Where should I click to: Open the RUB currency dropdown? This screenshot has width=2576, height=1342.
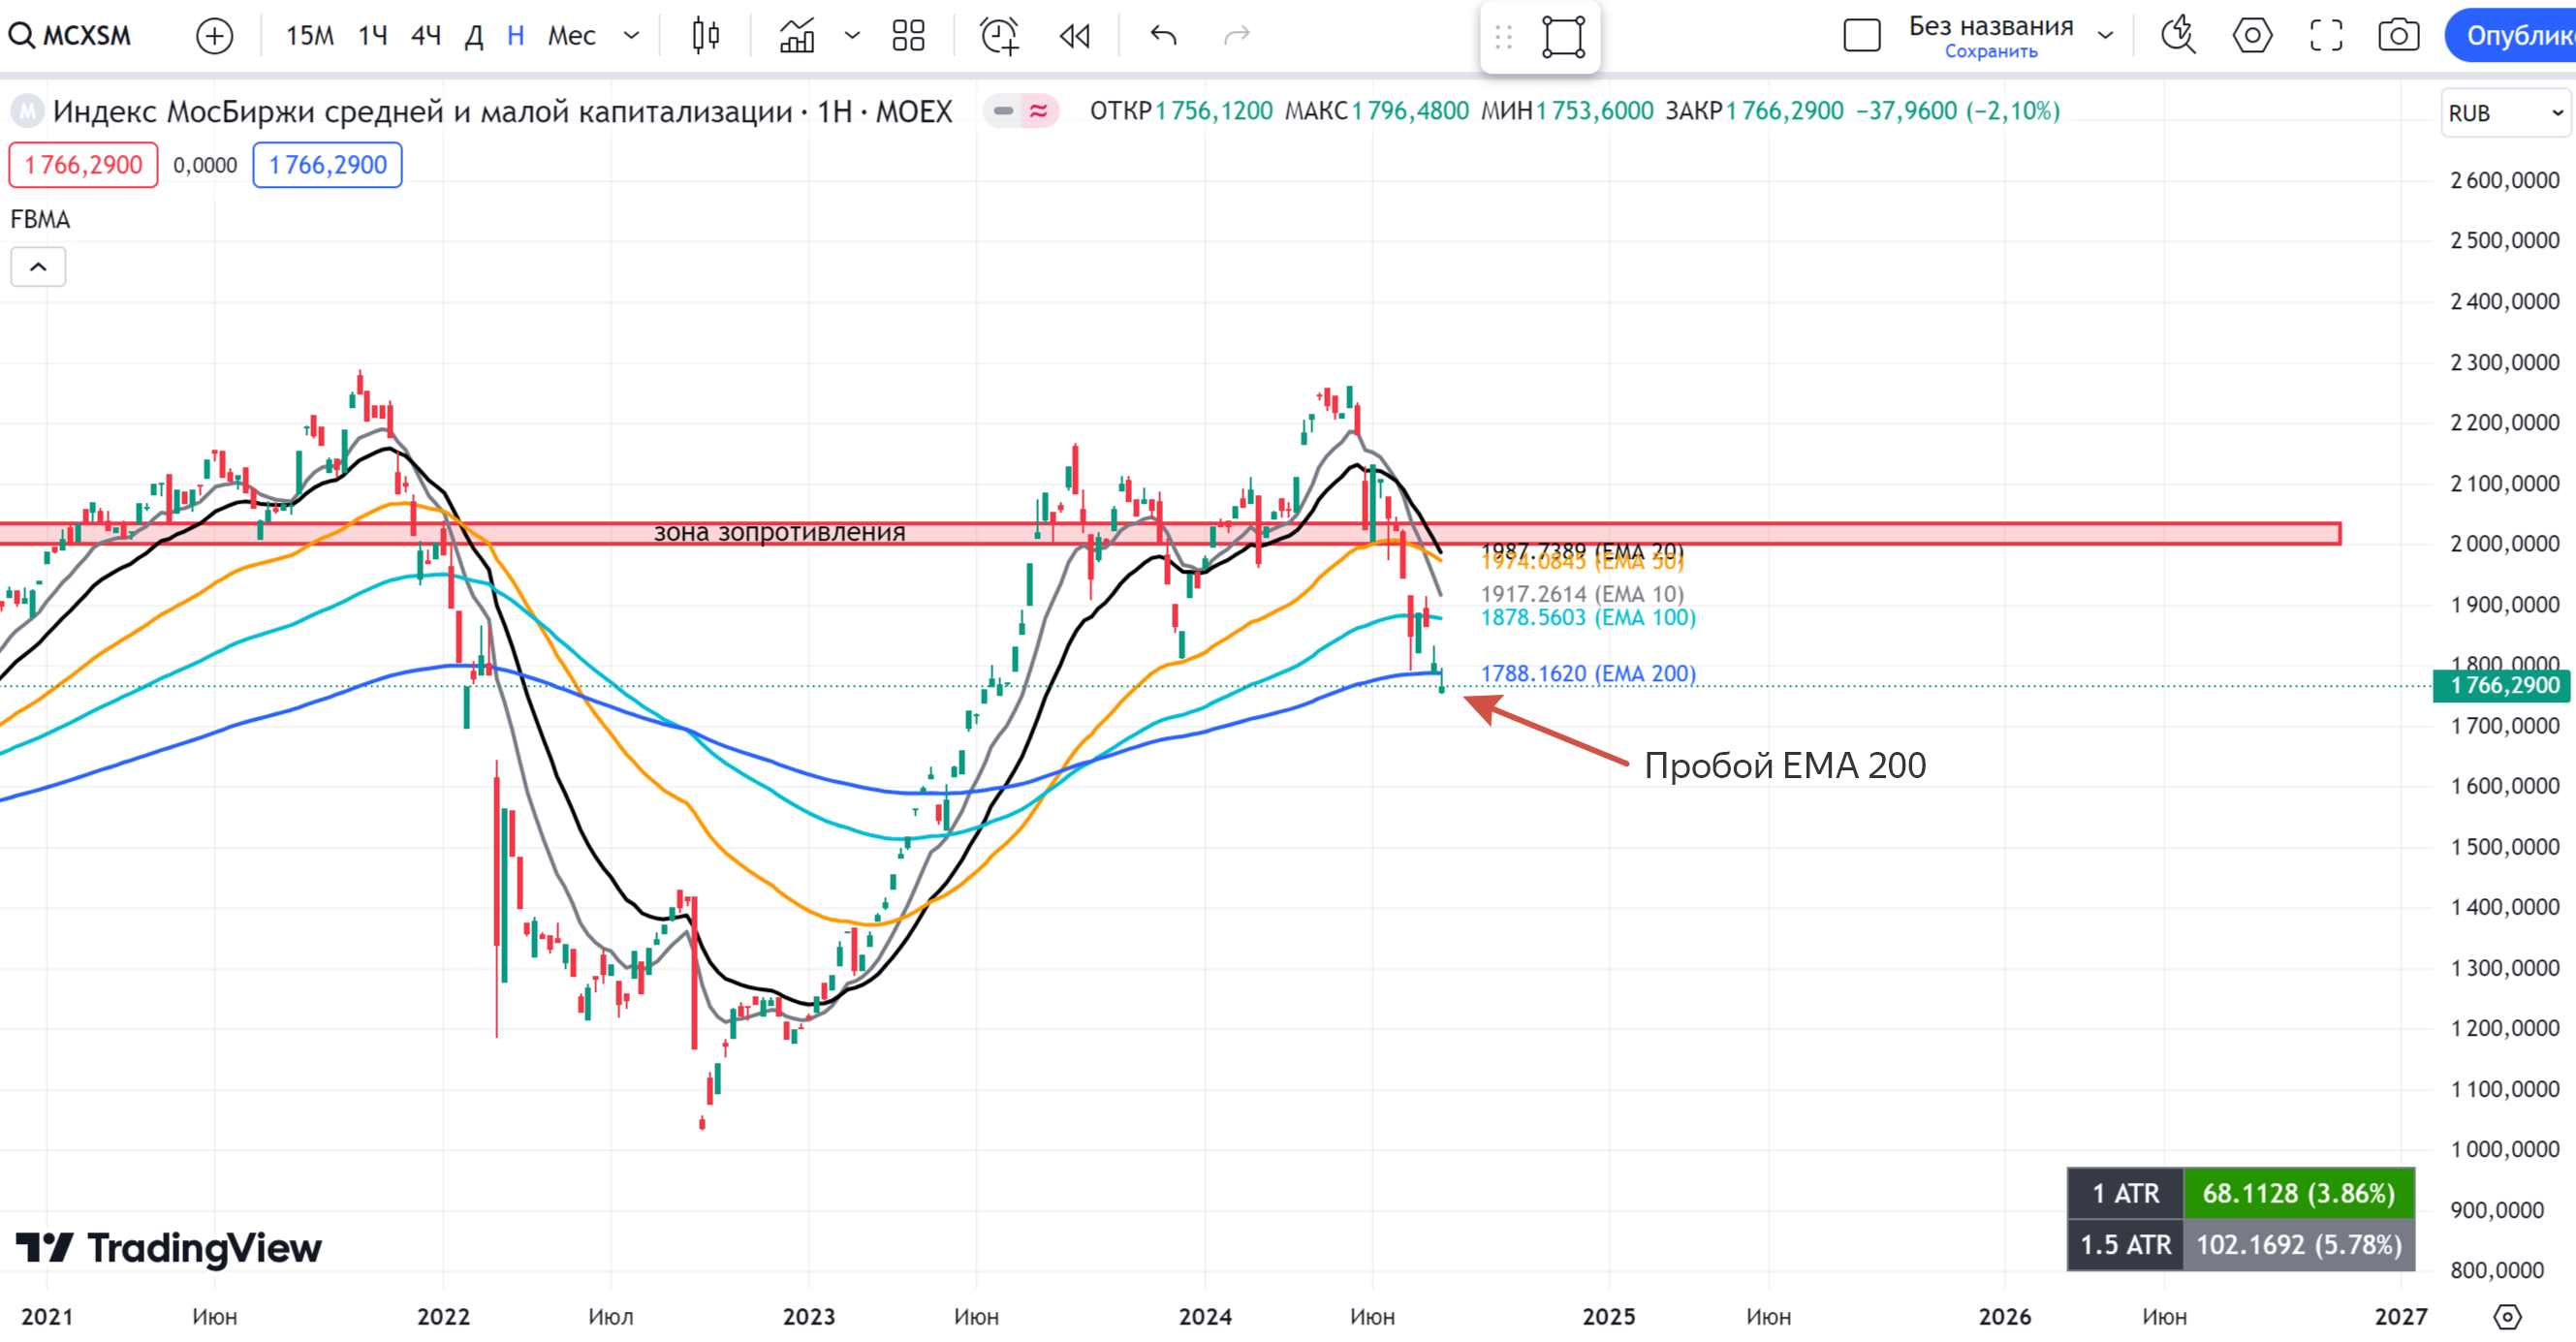2506,113
